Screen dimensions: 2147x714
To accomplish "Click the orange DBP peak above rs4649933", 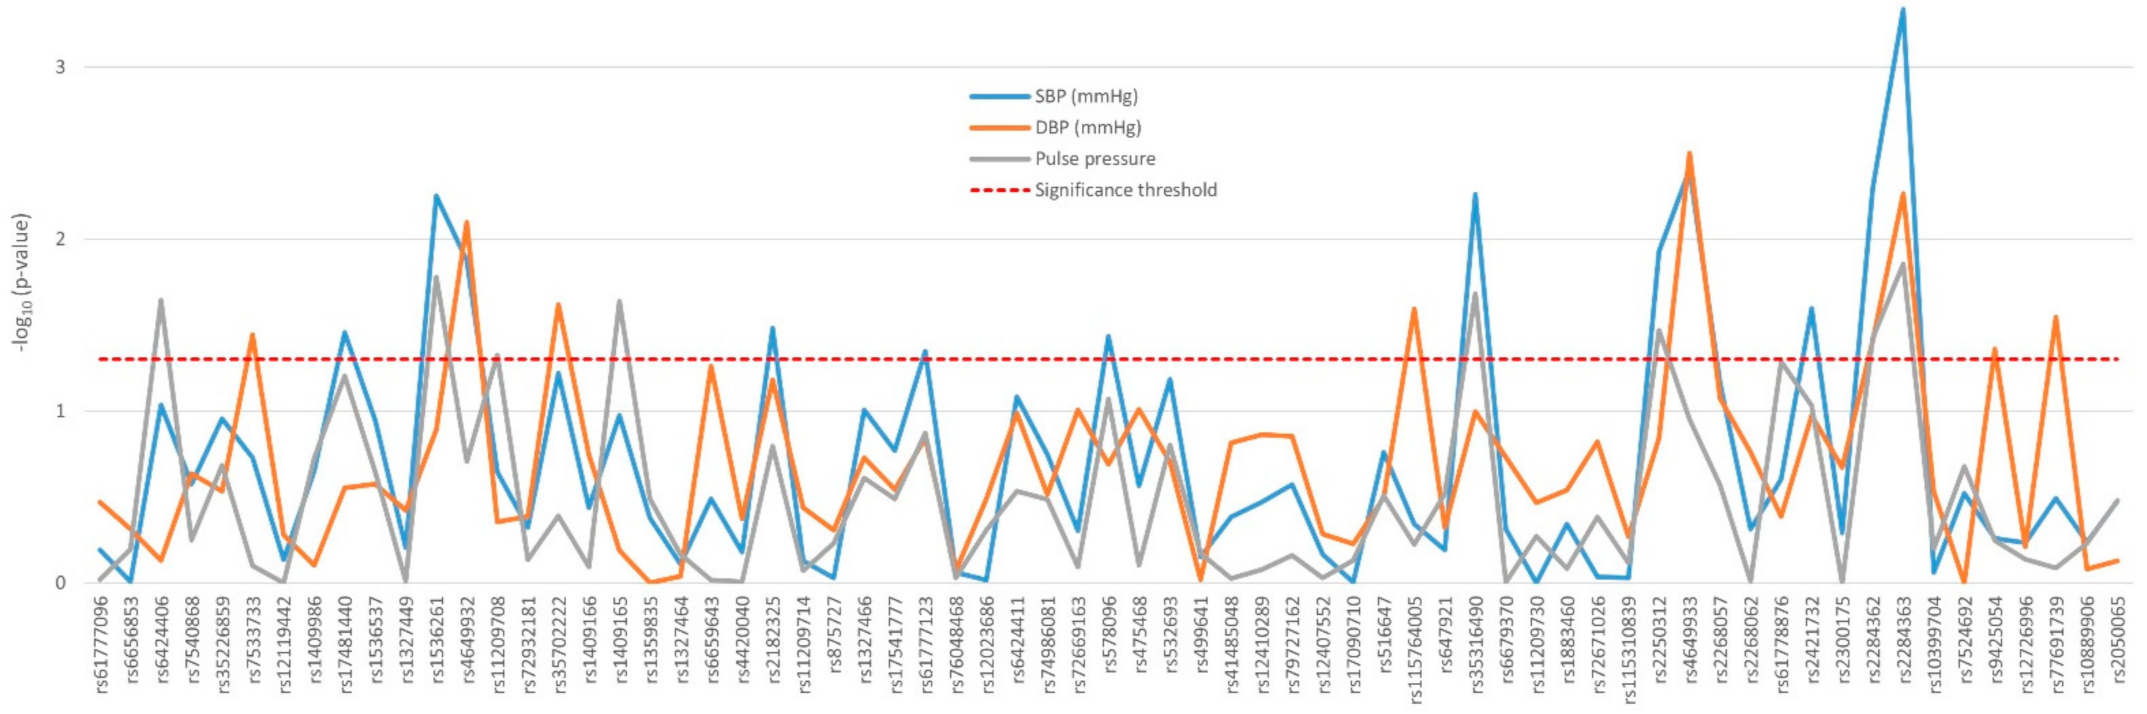I will click(x=1689, y=154).
